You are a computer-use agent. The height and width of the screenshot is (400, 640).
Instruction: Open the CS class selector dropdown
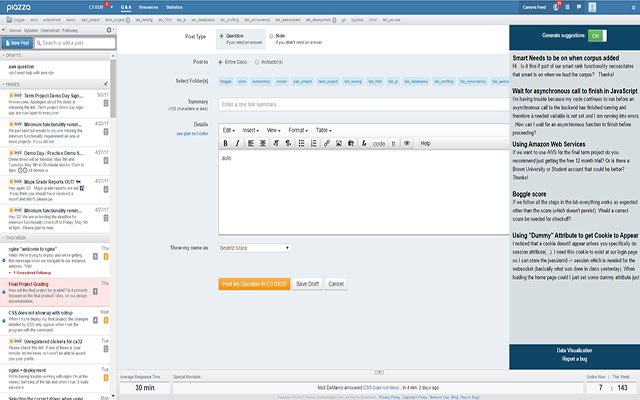(x=100, y=7)
